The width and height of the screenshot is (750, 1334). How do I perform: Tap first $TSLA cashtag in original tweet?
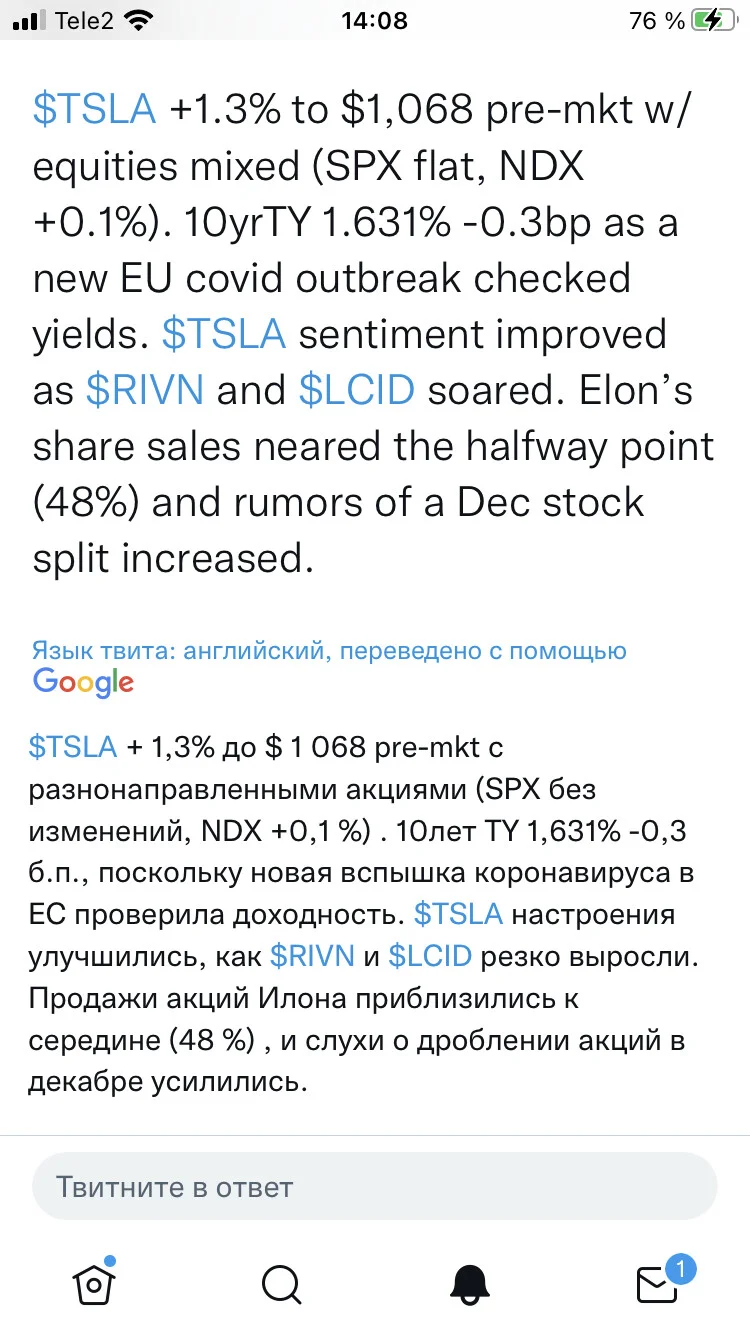coord(95,110)
